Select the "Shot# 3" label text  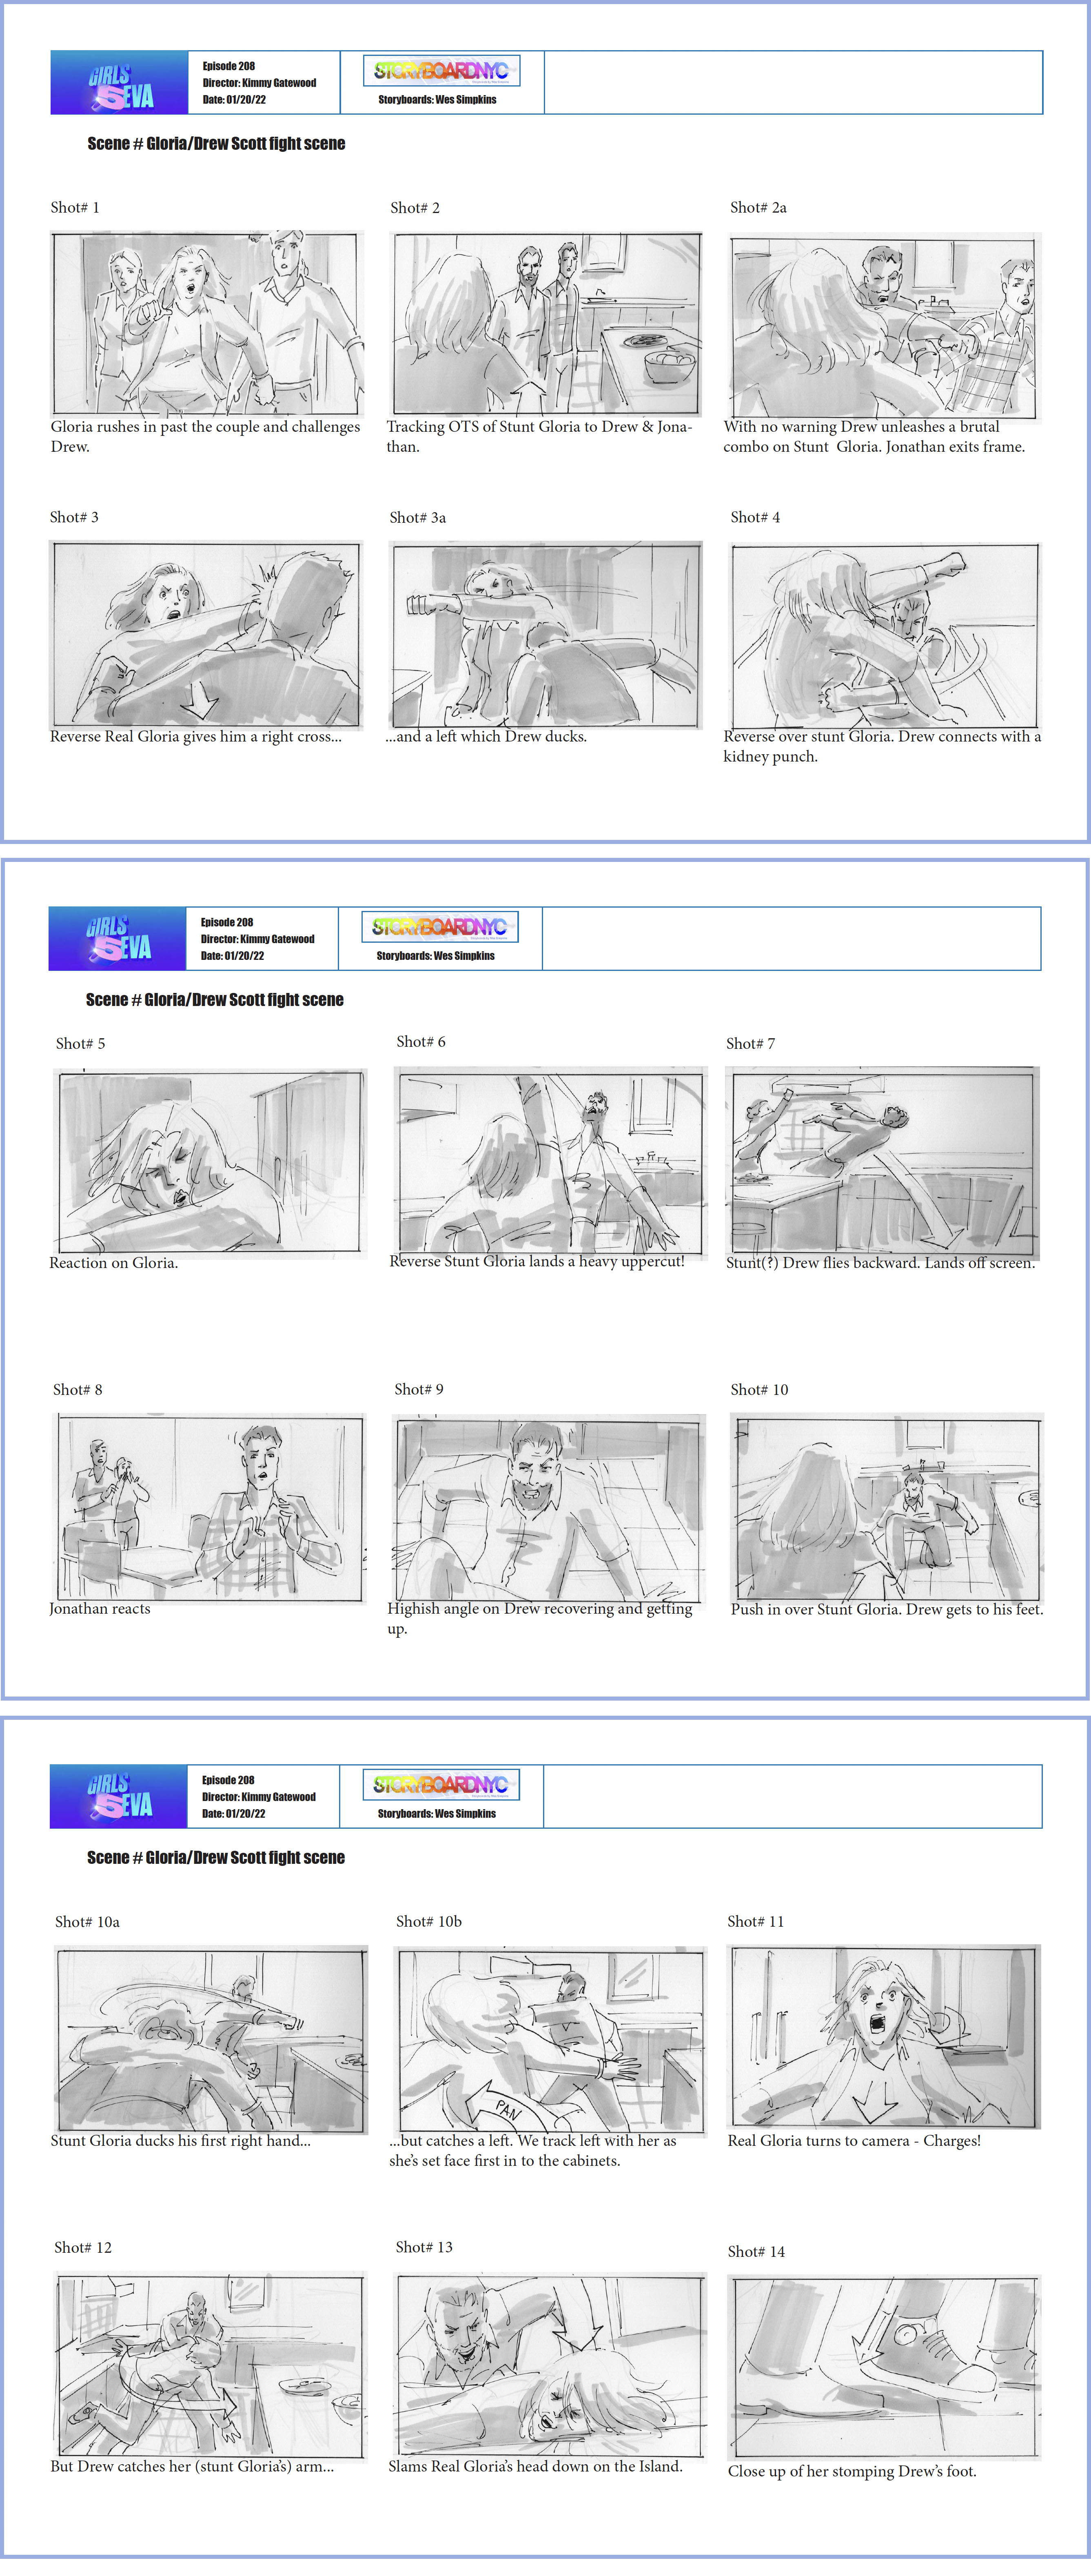[x=74, y=518]
